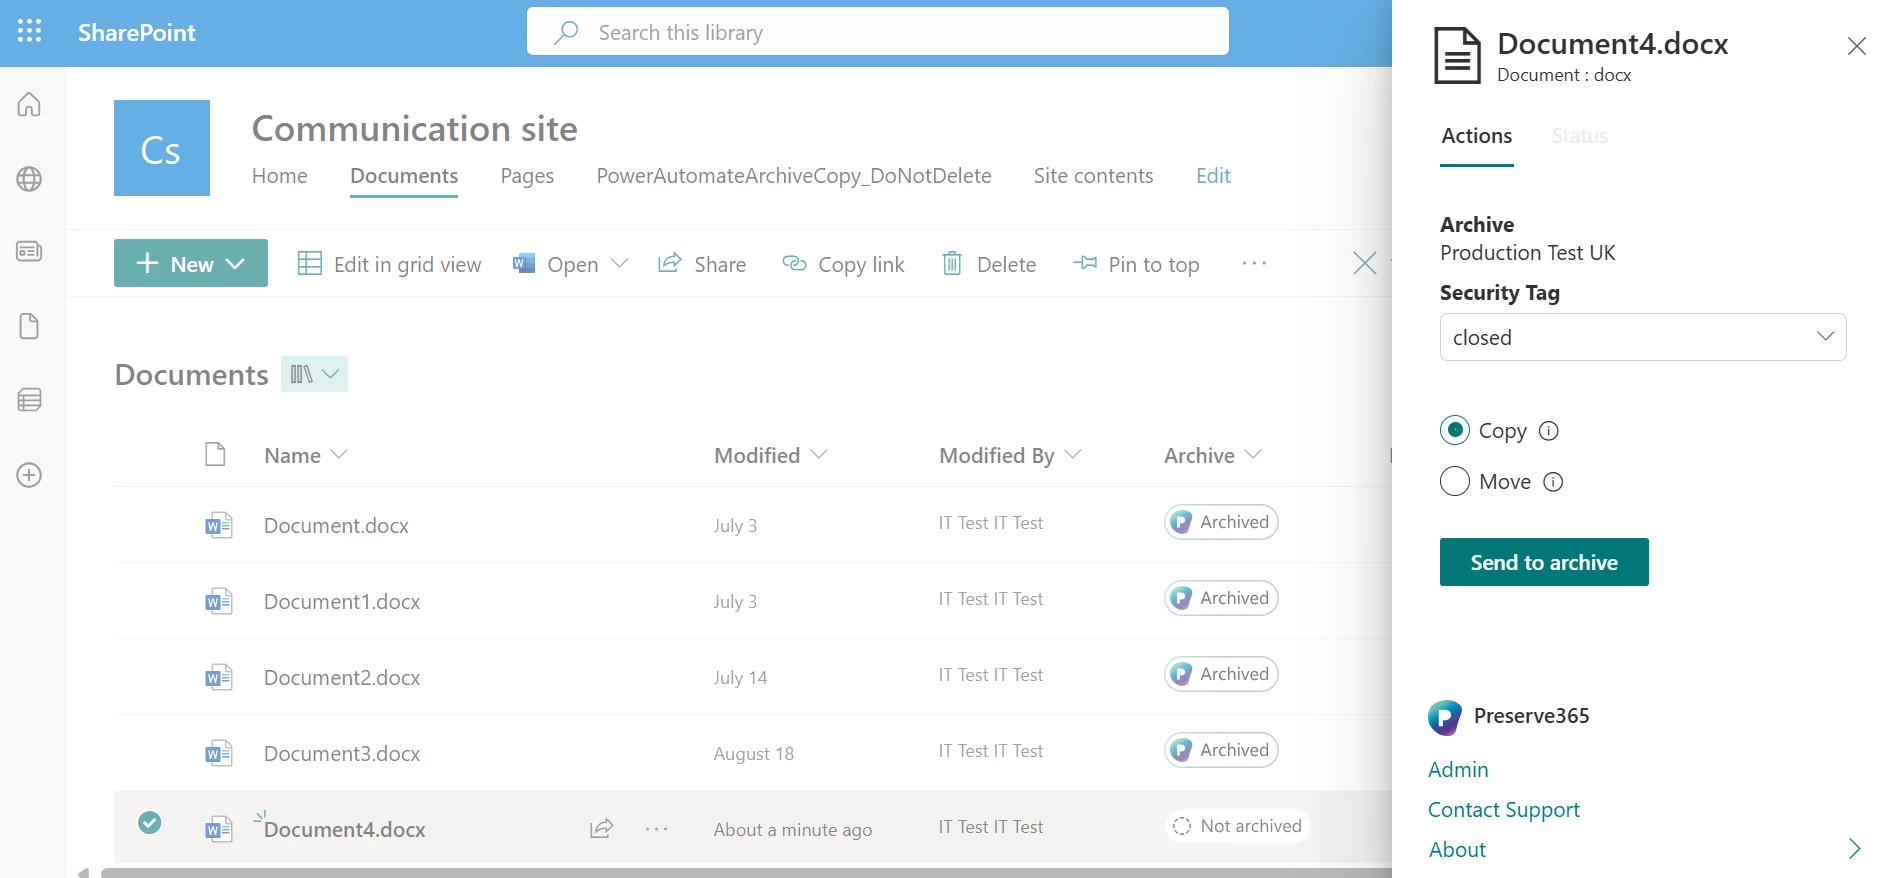This screenshot has height=878, width=1894.
Task: Open Document2.docx file name
Action: pos(342,678)
